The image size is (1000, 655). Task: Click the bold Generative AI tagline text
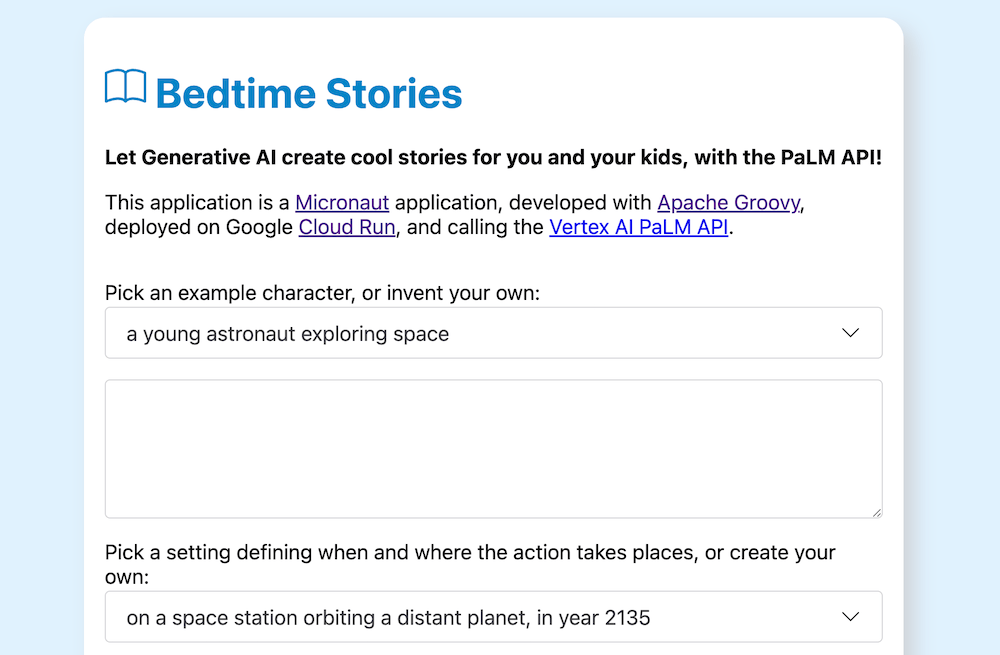493,157
